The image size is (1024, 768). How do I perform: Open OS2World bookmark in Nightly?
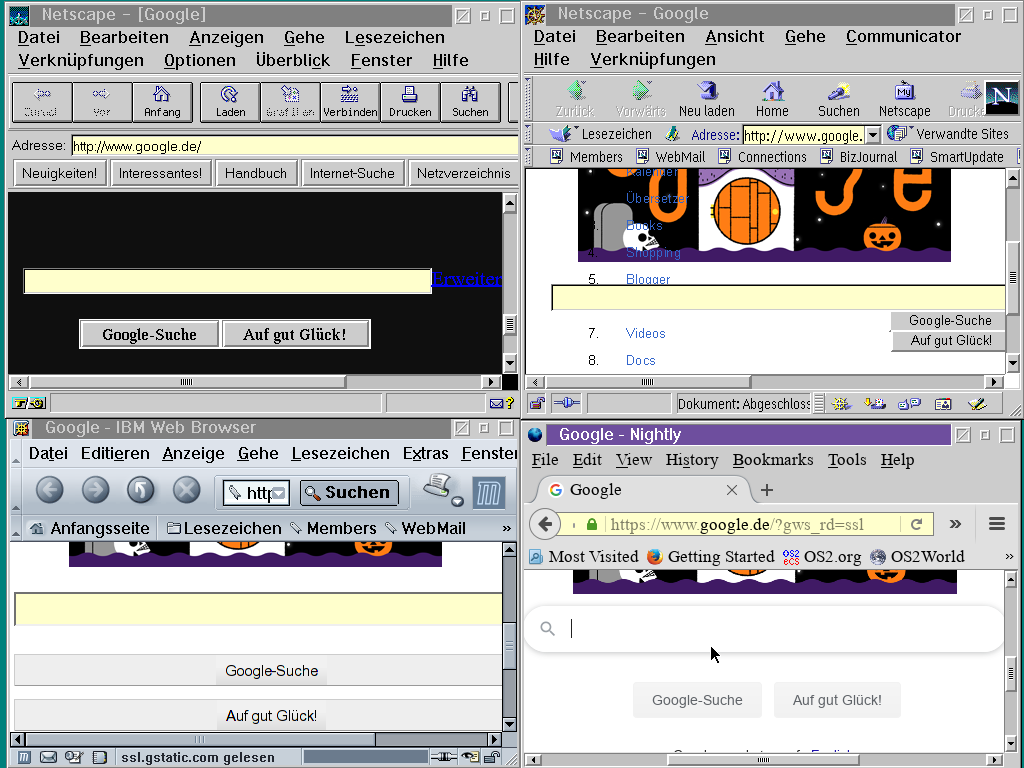[x=917, y=556]
